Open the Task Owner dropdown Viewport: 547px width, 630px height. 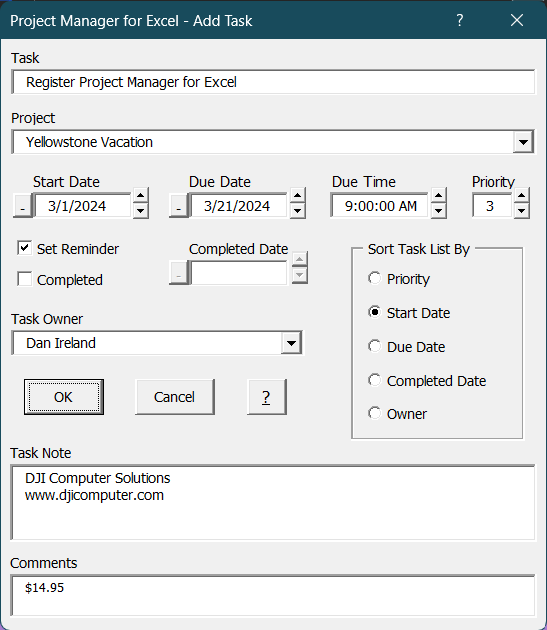coord(291,343)
